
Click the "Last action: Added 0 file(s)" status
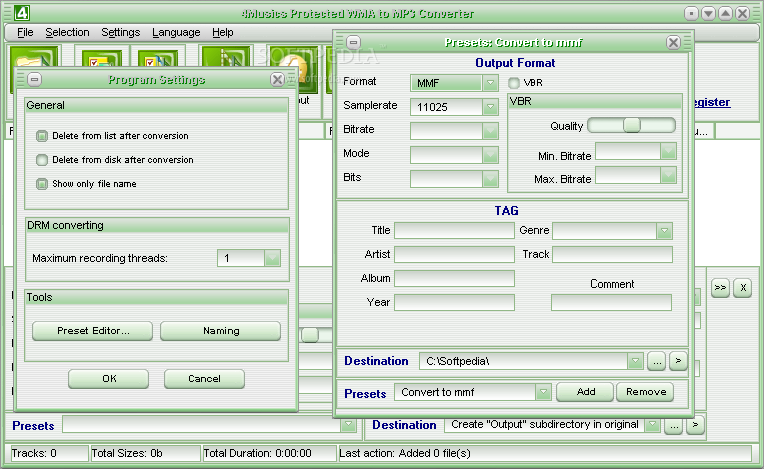[x=545, y=453]
